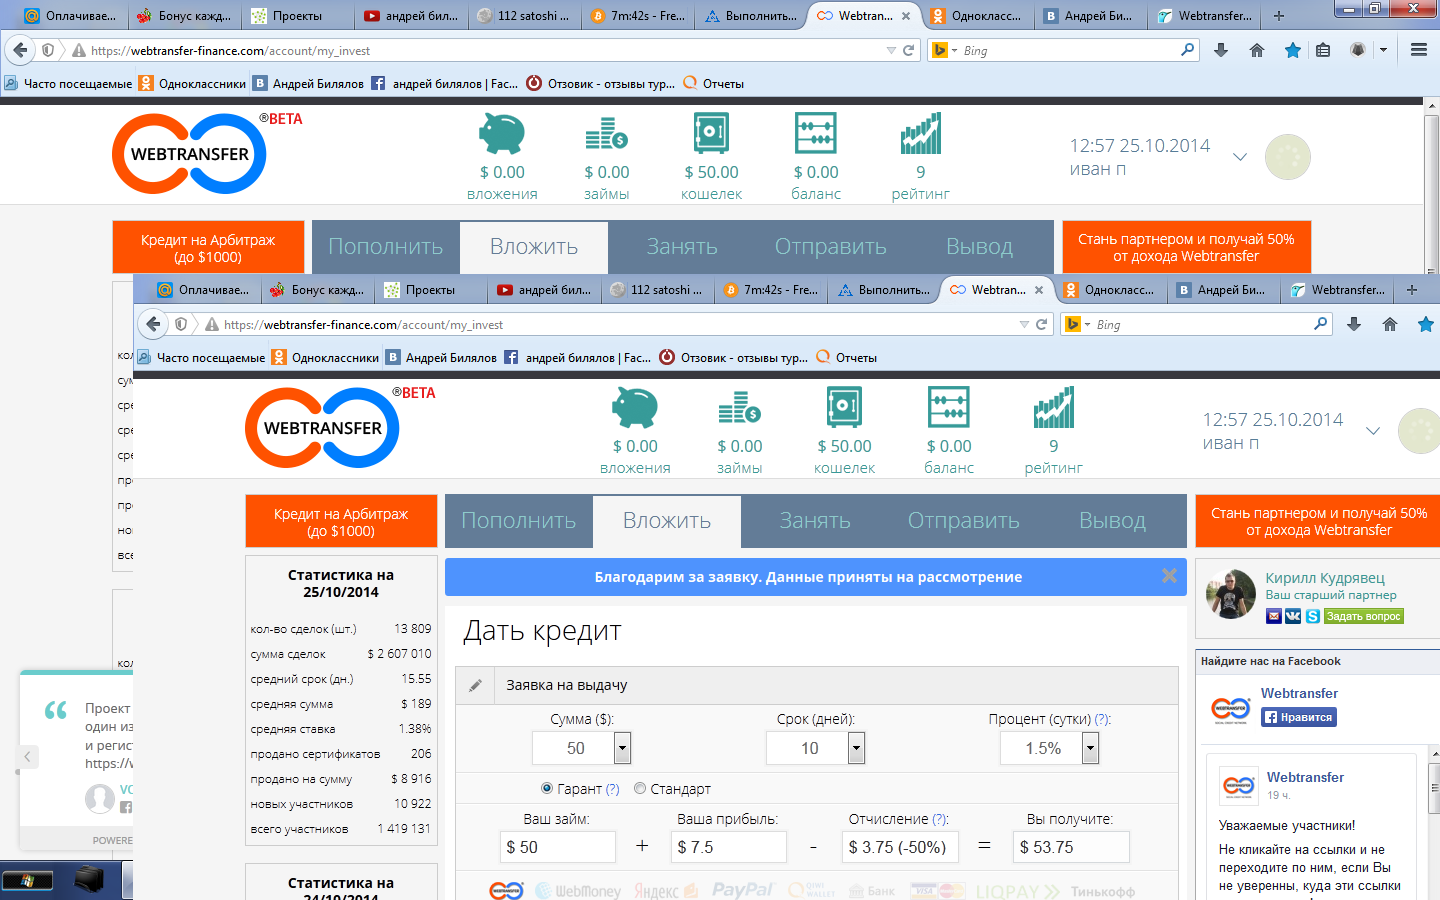Click piggy bank вложения icon in background page
1440x900 pixels.
point(502,133)
